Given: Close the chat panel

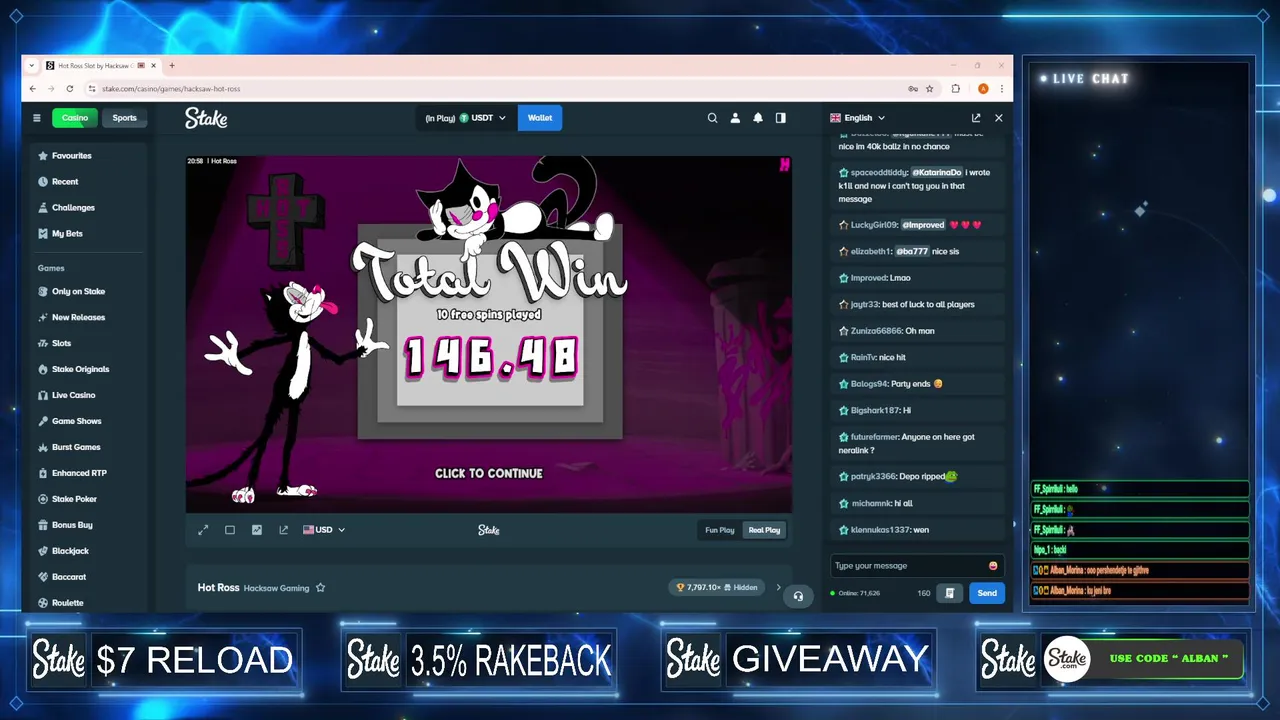Looking at the screenshot, I should (998, 118).
